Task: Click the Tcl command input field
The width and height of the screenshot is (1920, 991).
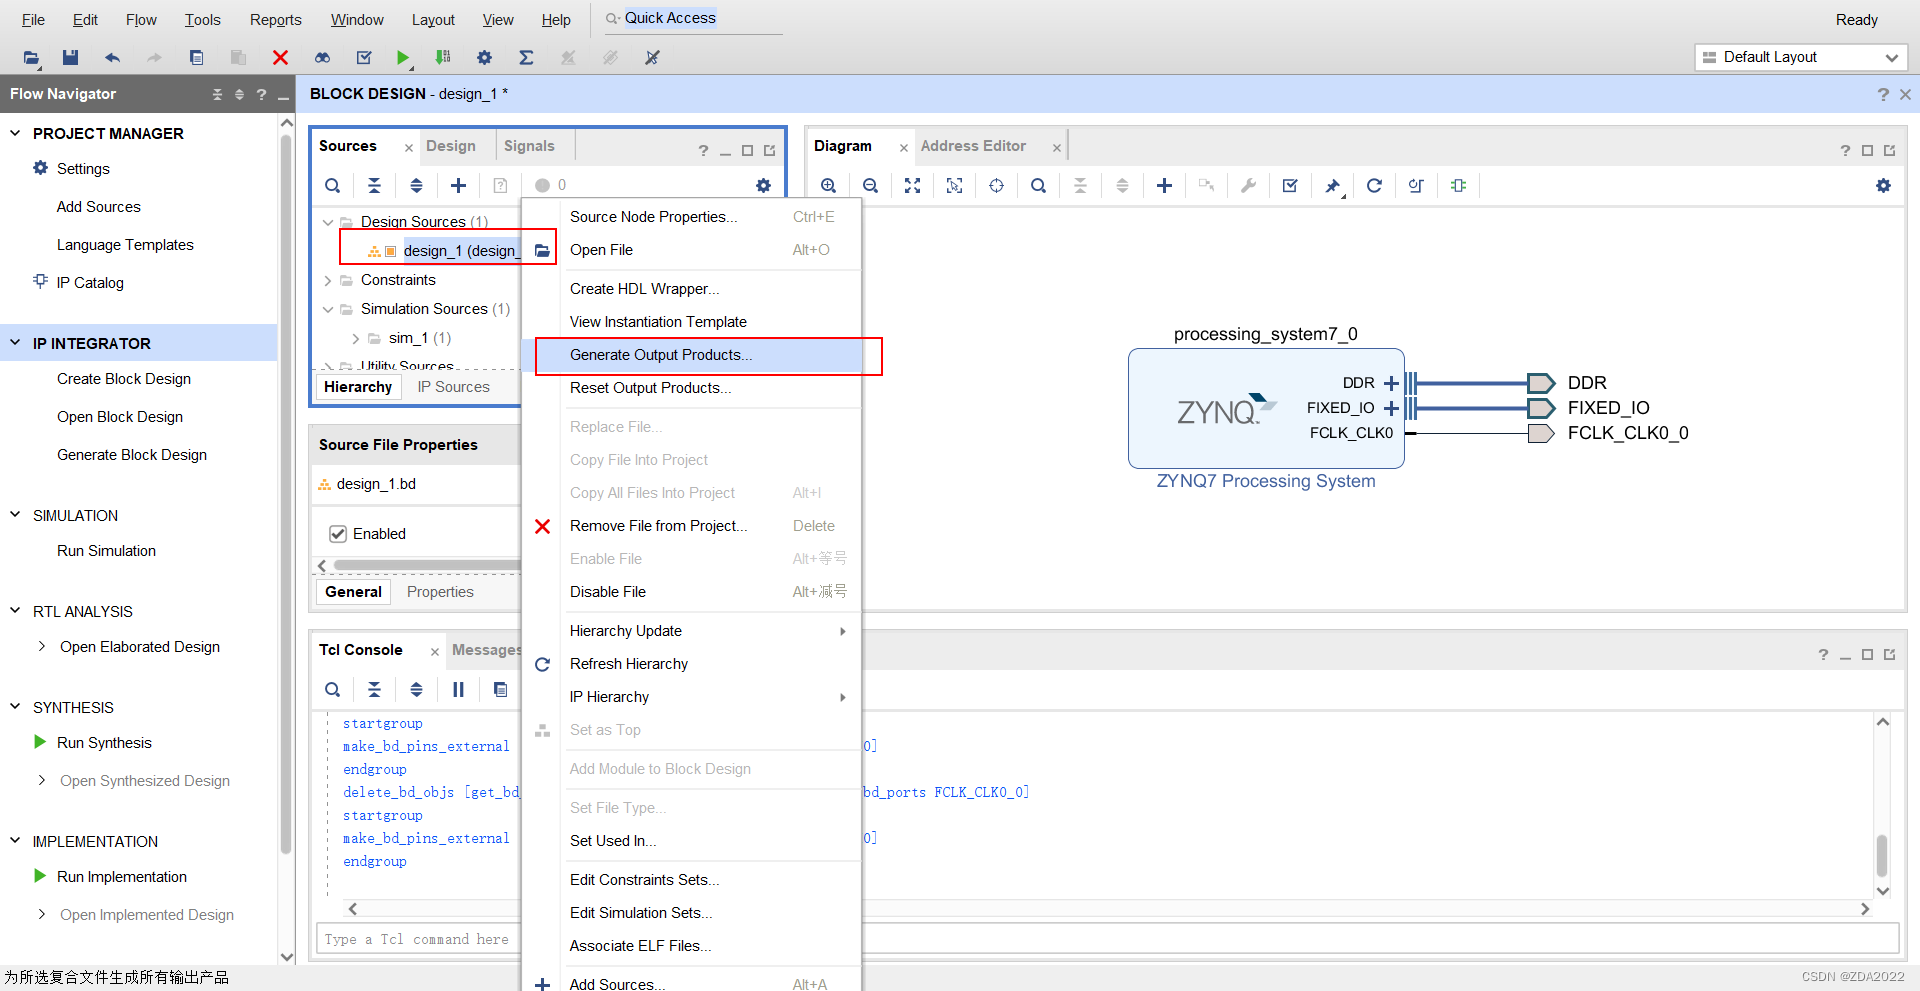Action: pos(1107,939)
